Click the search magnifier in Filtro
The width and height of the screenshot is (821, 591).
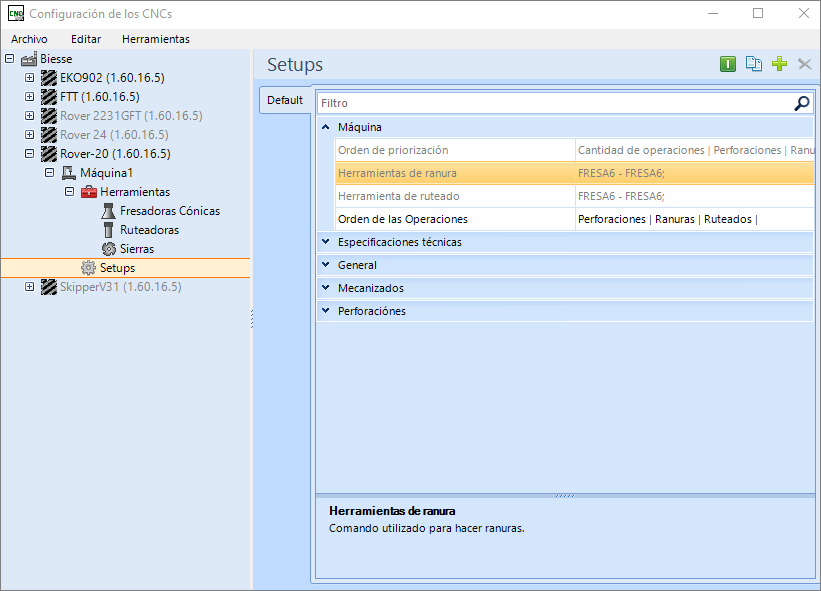802,103
